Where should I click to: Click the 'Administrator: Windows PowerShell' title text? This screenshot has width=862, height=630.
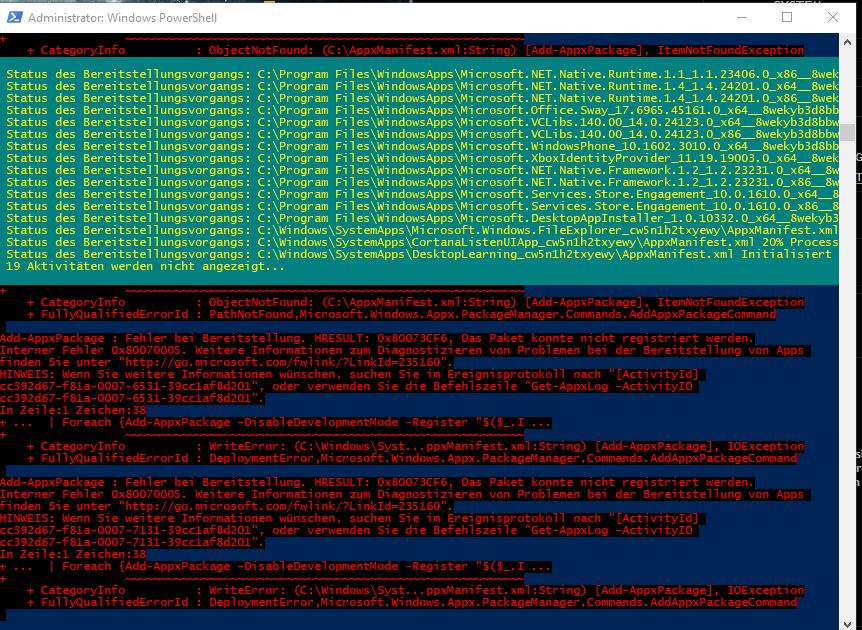pyautogui.click(x=122, y=18)
